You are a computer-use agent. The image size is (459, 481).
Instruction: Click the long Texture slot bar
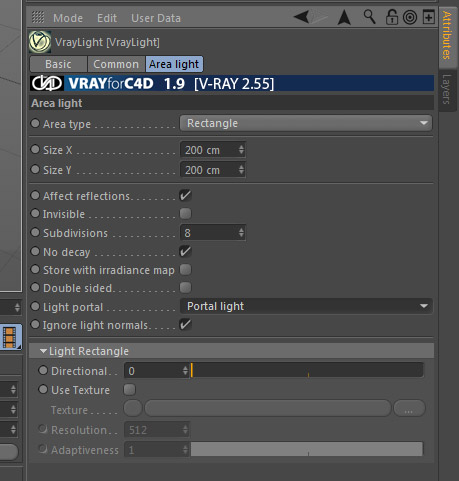click(268, 409)
